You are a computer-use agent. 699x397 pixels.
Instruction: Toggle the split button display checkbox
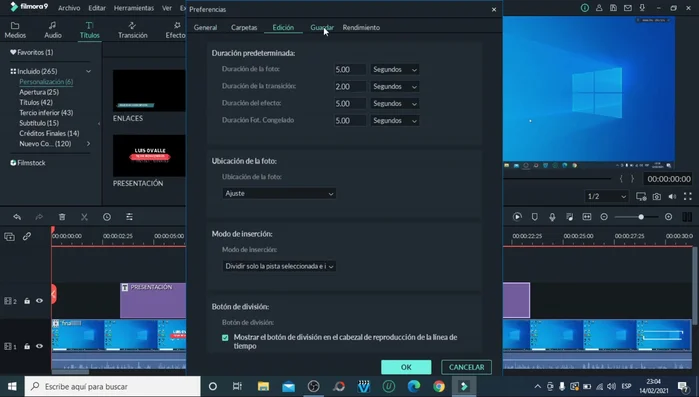point(225,337)
